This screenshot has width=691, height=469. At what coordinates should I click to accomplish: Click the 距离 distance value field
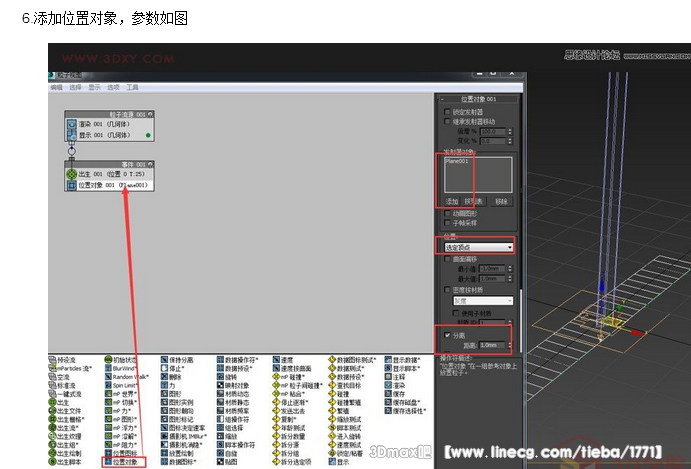pyautogui.click(x=493, y=345)
